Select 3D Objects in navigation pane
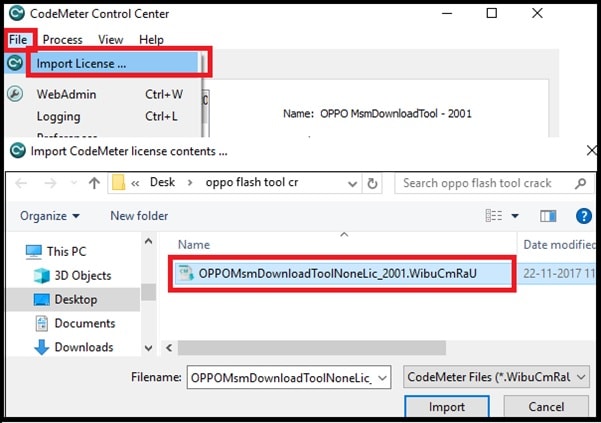The height and width of the screenshot is (423, 601). point(72,275)
